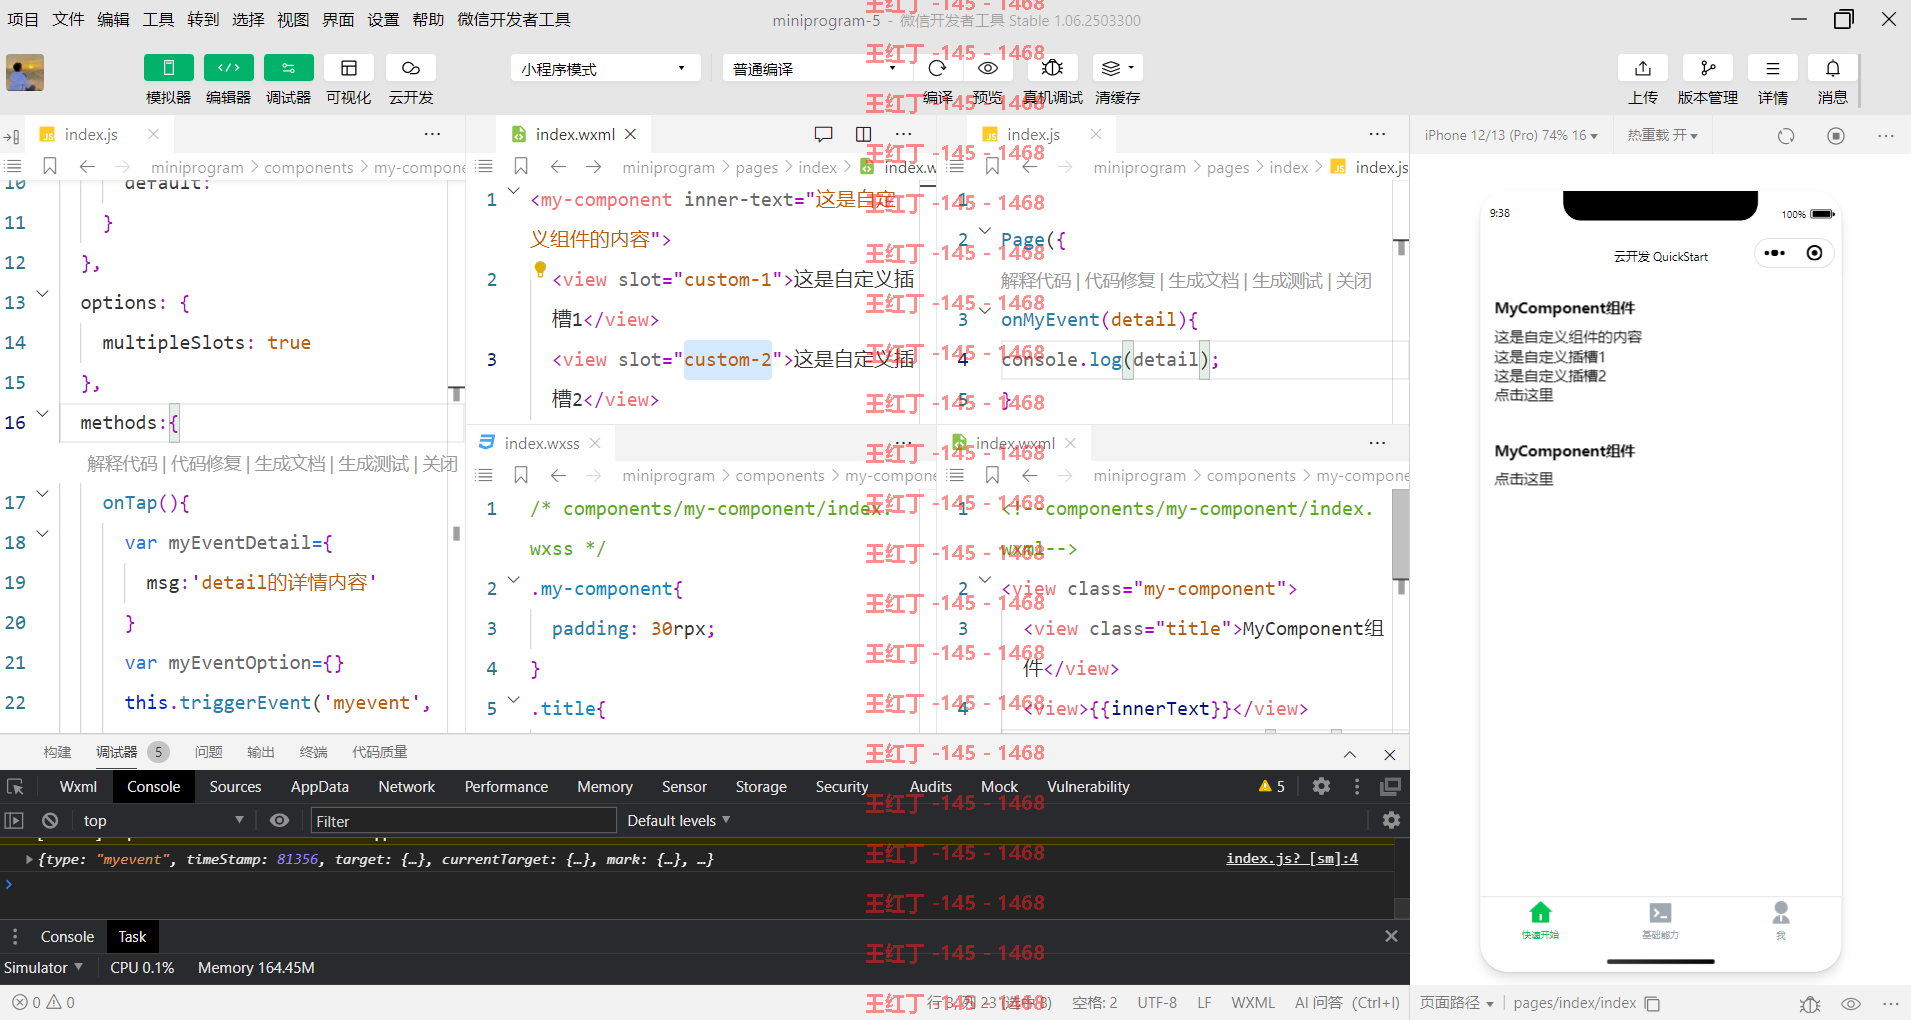The width and height of the screenshot is (1911, 1020).
Task: Click 生成文档 code lens link above onTap
Action: click(290, 464)
